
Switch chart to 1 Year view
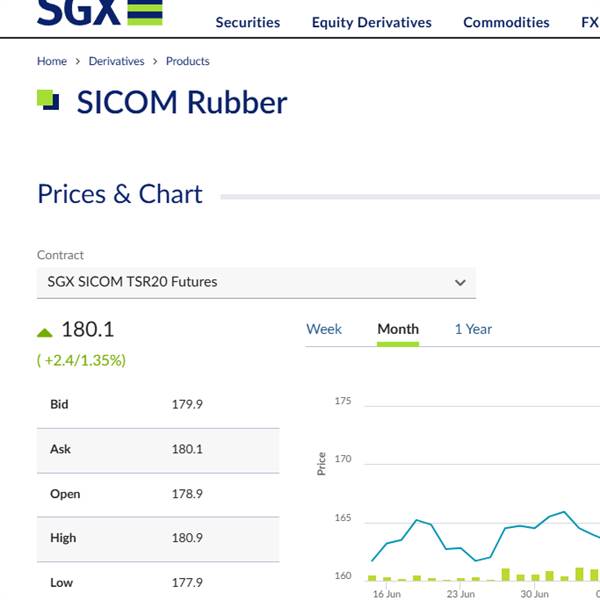tap(473, 329)
